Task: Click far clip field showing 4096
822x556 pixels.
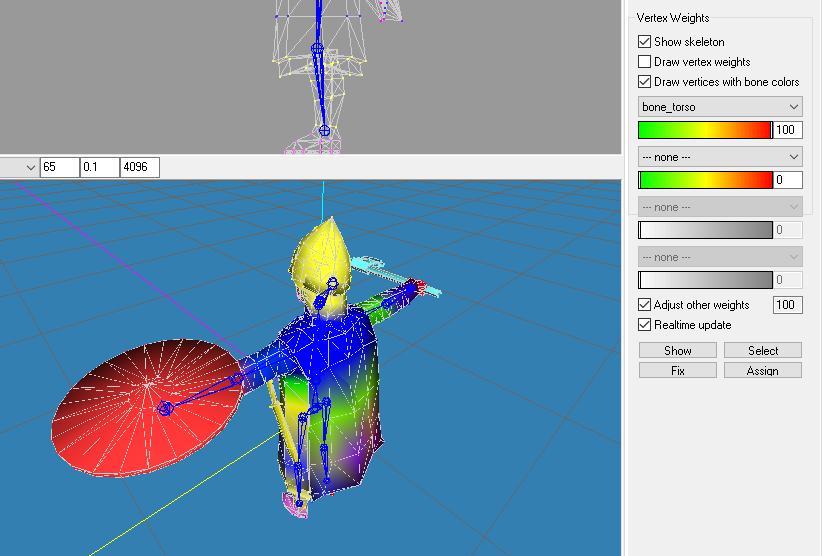Action: [139, 167]
